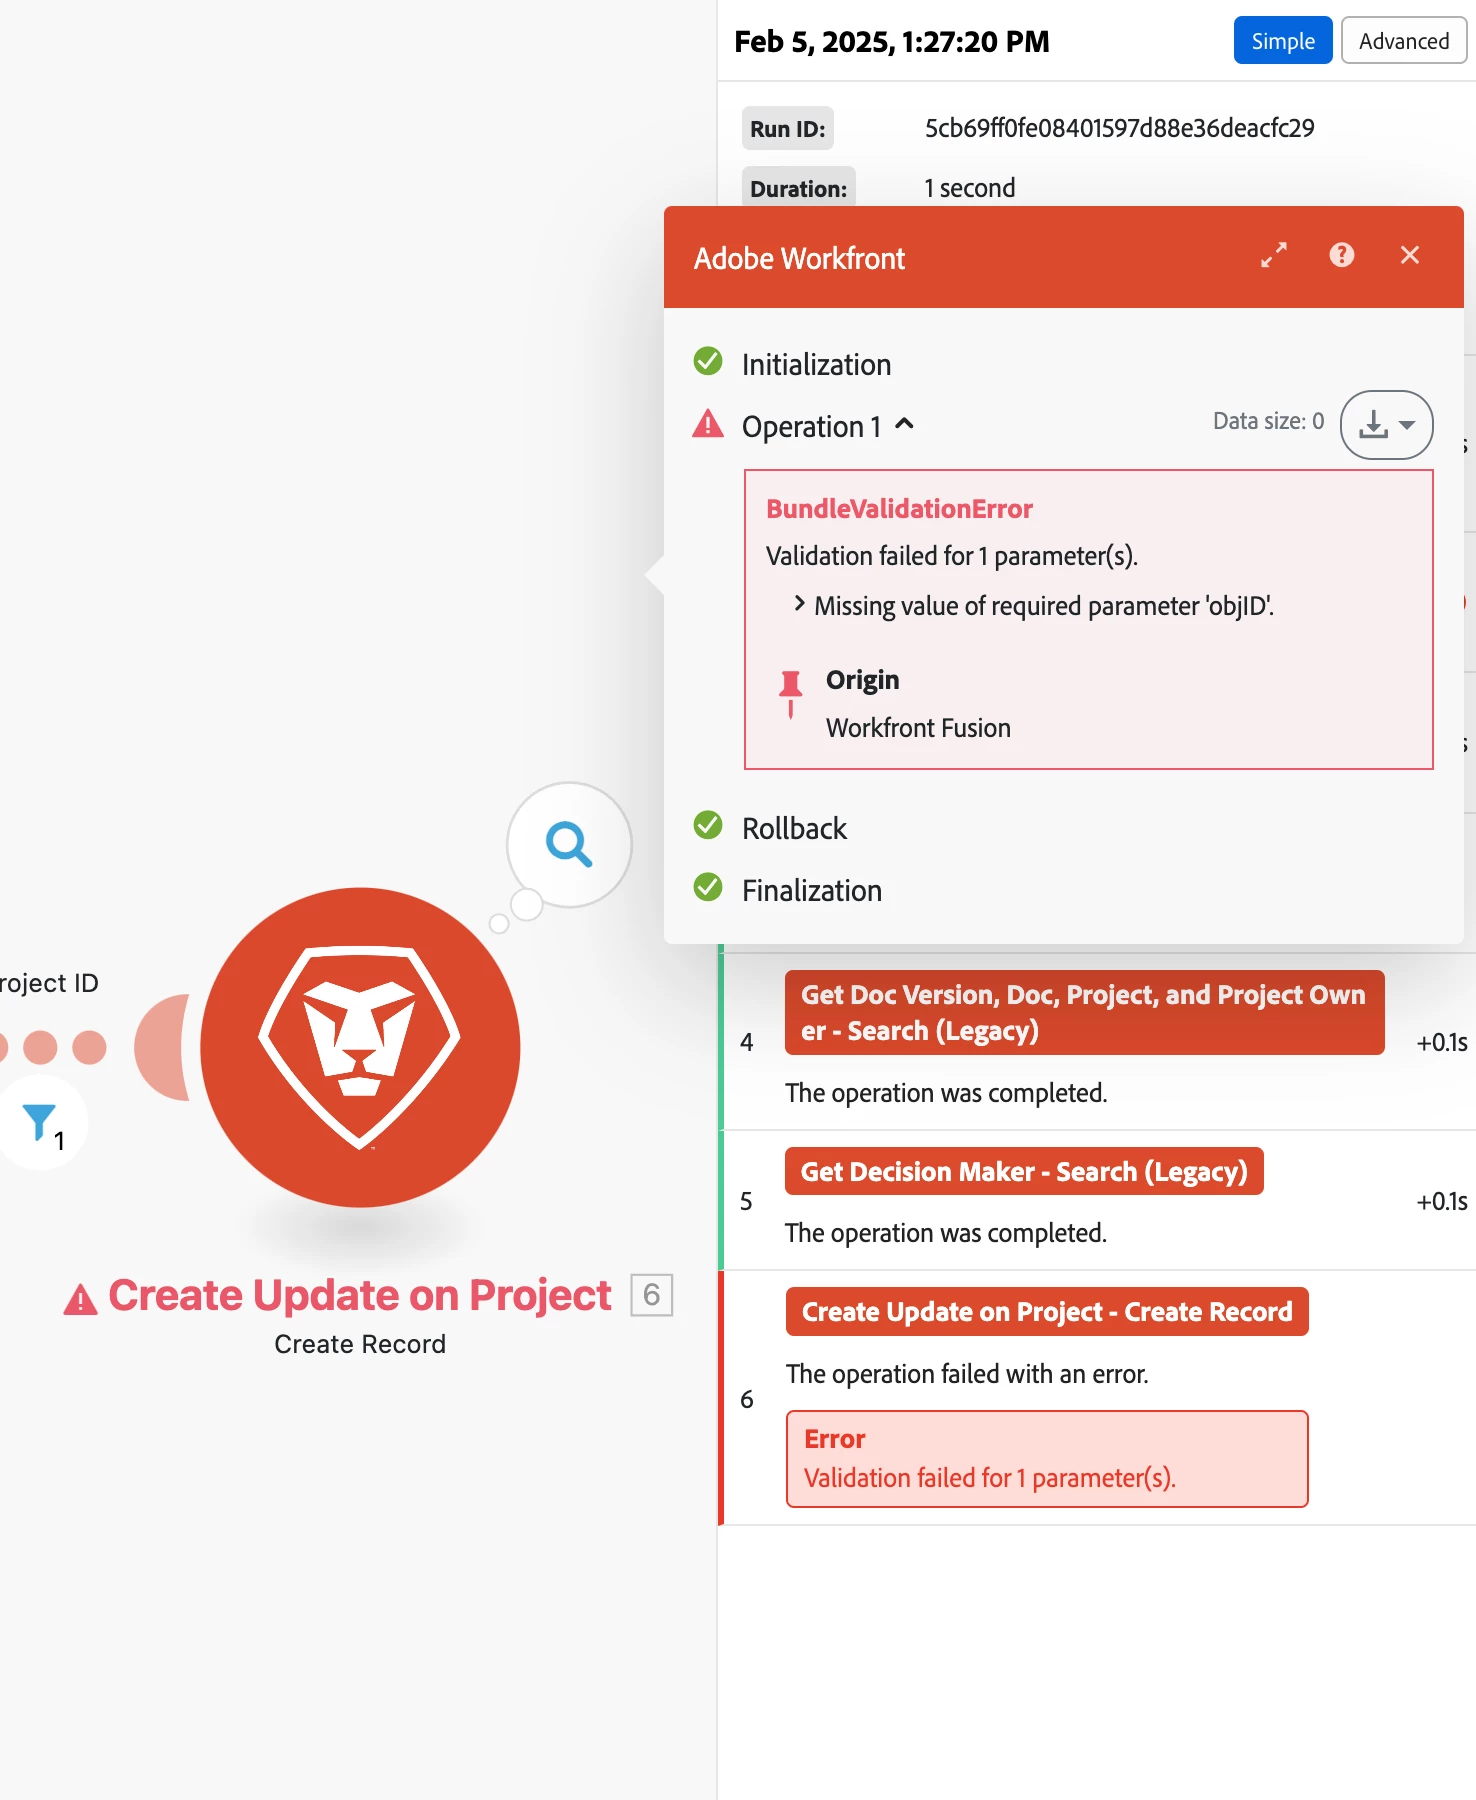Click the Finalization green check icon

[x=708, y=887]
